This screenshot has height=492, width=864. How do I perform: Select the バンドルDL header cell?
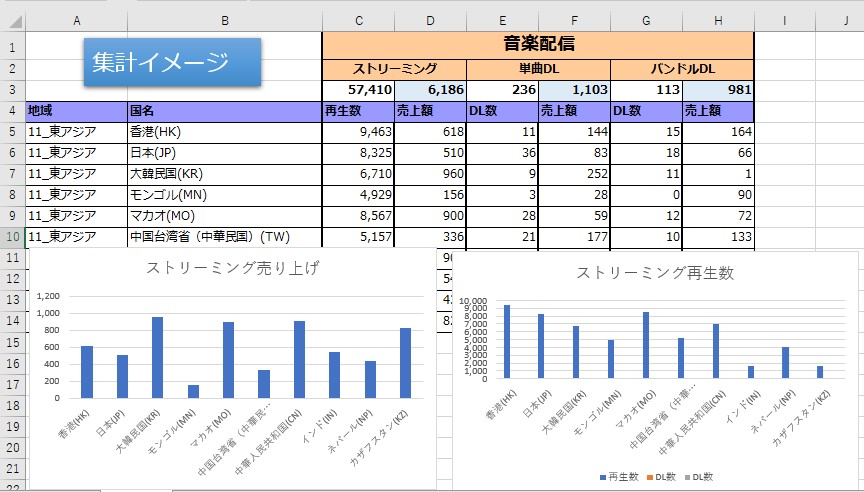[682, 69]
